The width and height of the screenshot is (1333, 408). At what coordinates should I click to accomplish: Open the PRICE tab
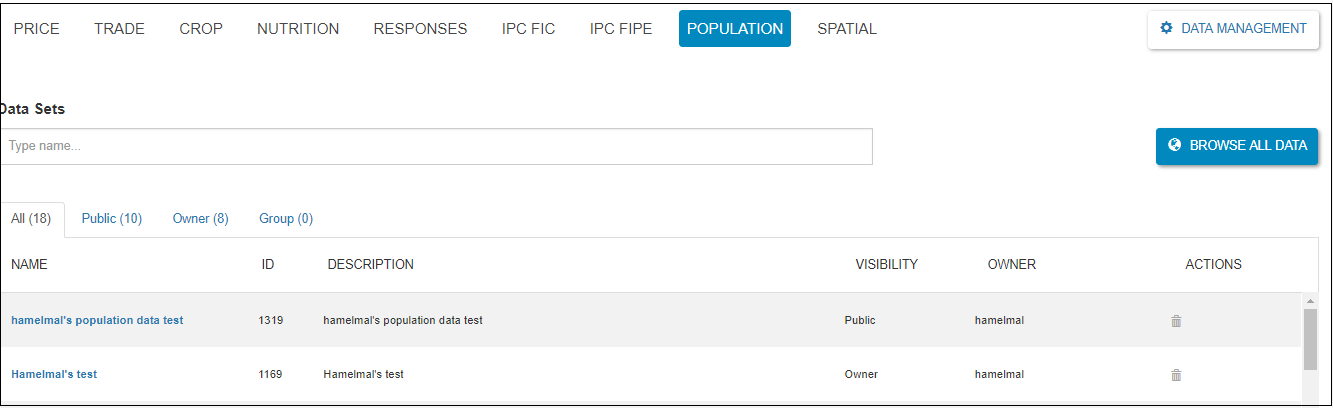tap(37, 29)
